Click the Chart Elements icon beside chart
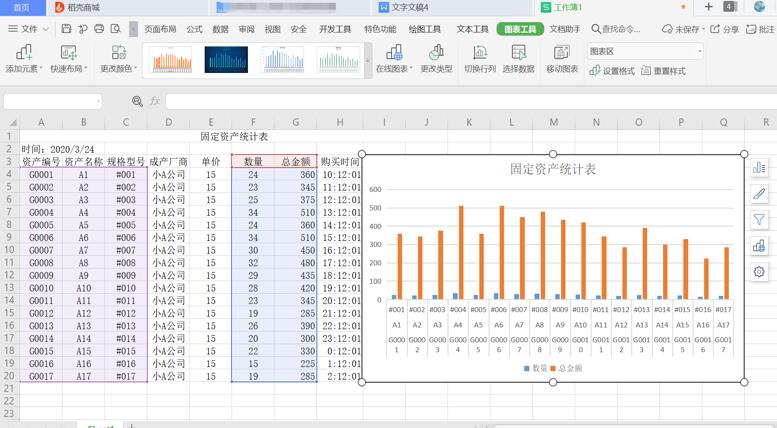The width and height of the screenshot is (777, 428). (x=759, y=168)
